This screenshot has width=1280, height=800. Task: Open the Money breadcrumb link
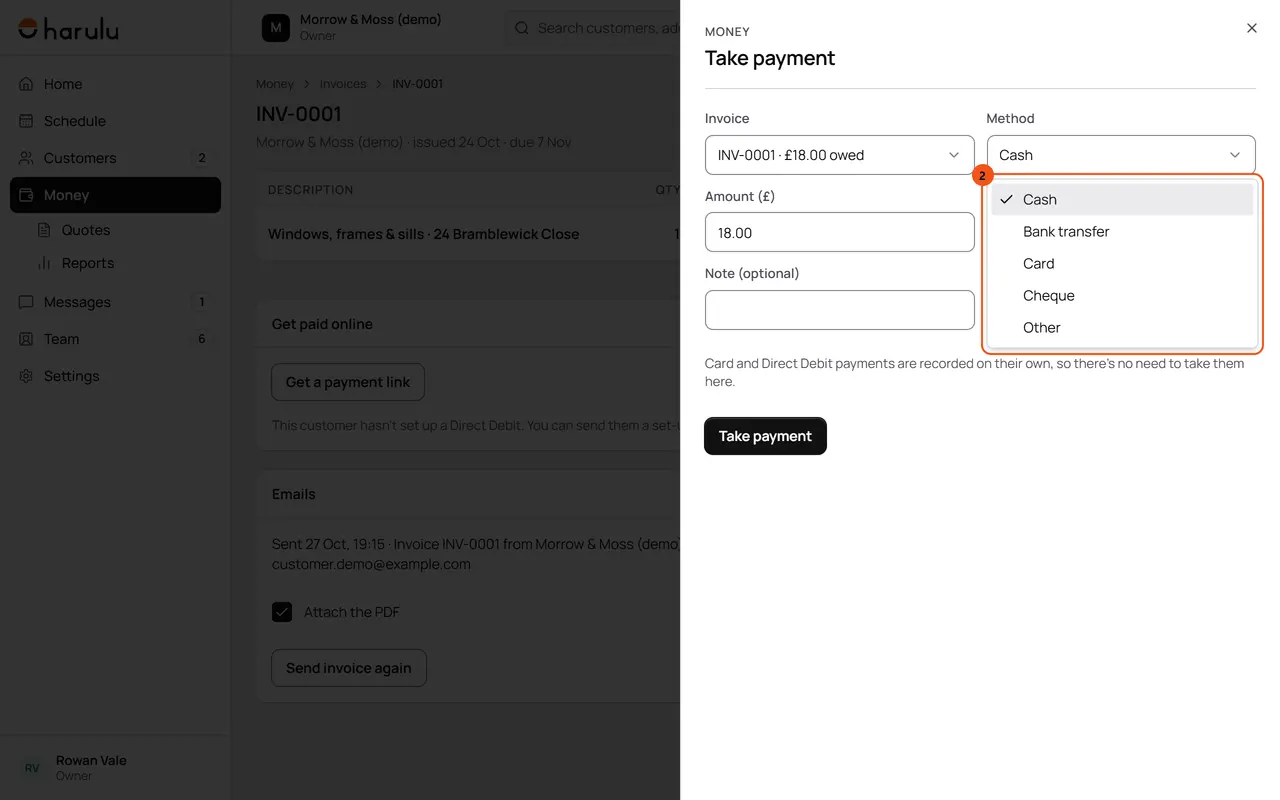pyautogui.click(x=275, y=84)
